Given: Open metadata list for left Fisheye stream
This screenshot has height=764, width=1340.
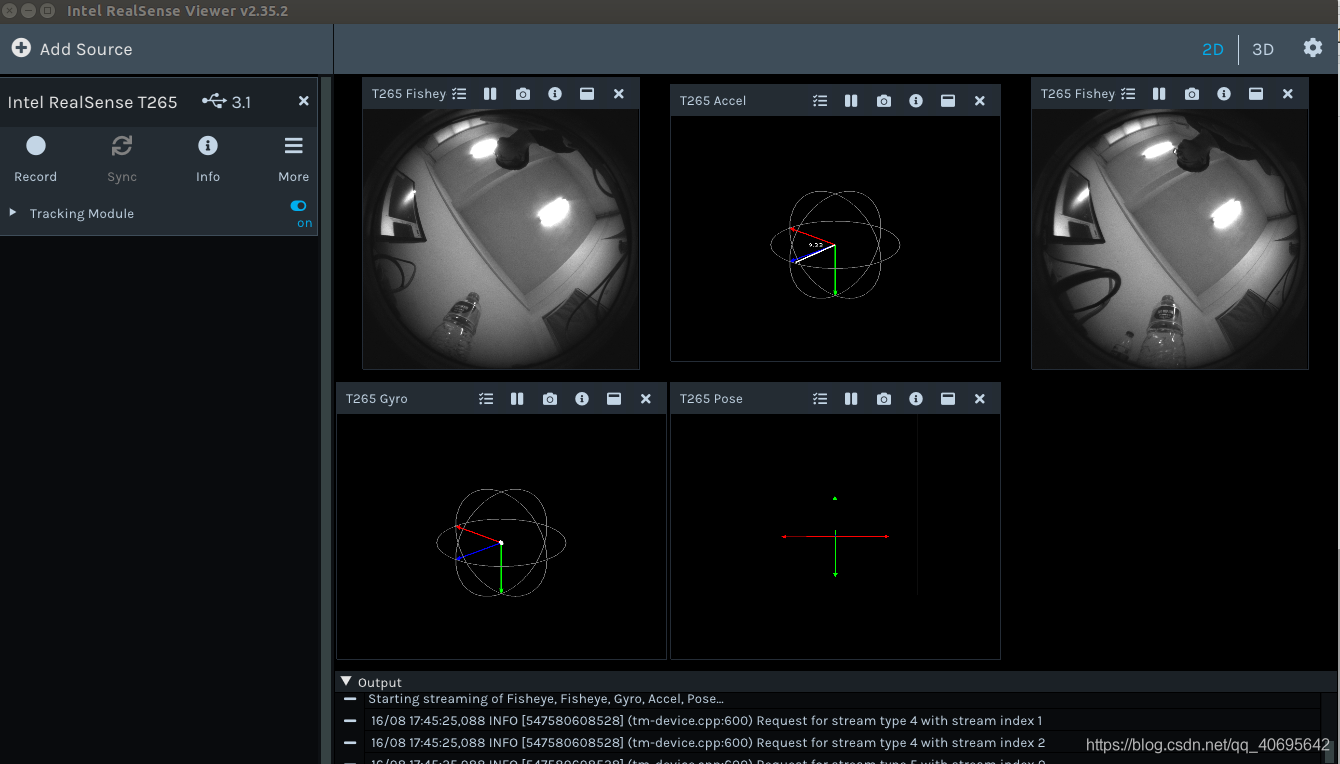Looking at the screenshot, I should pos(459,94).
